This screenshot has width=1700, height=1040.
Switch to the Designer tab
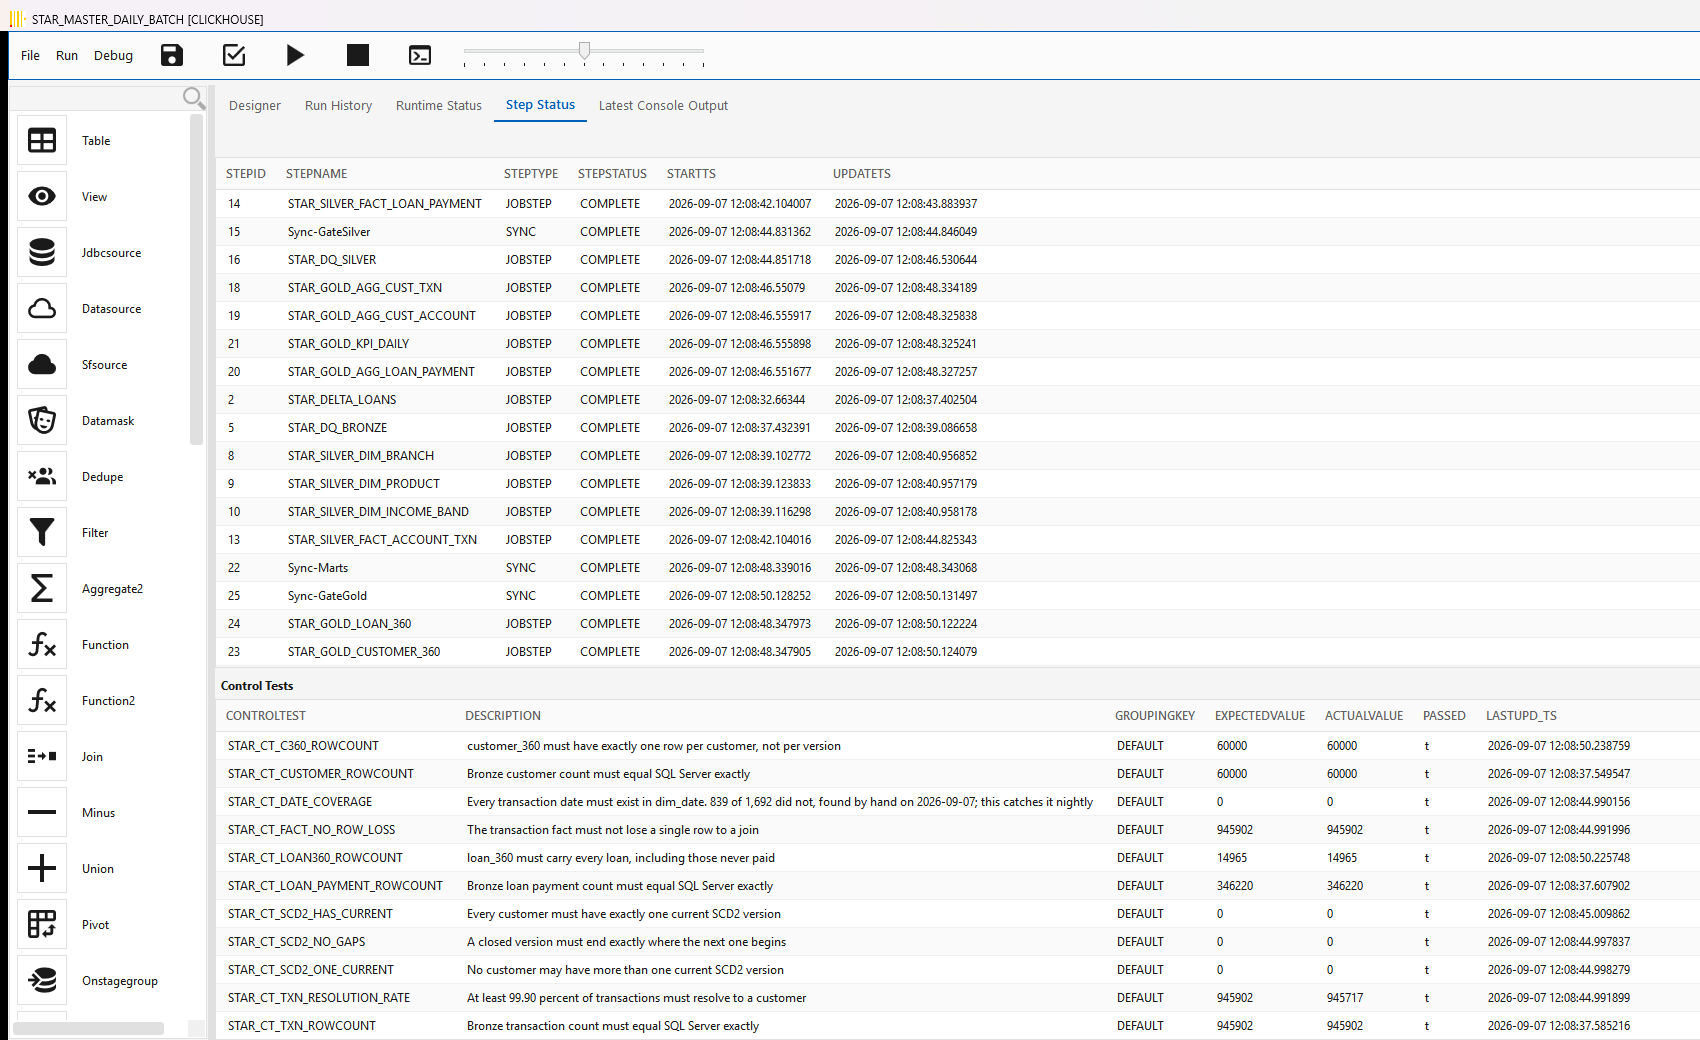[255, 106]
